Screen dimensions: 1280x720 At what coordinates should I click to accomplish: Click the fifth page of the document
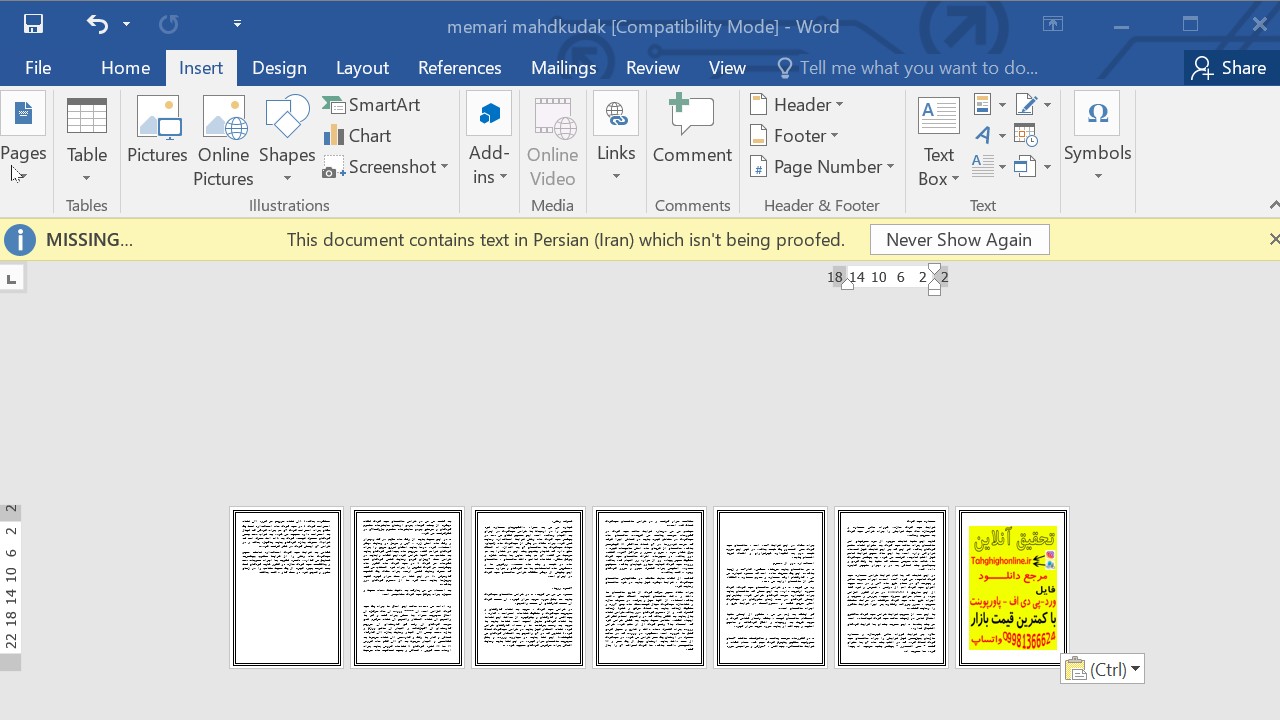[x=771, y=587]
